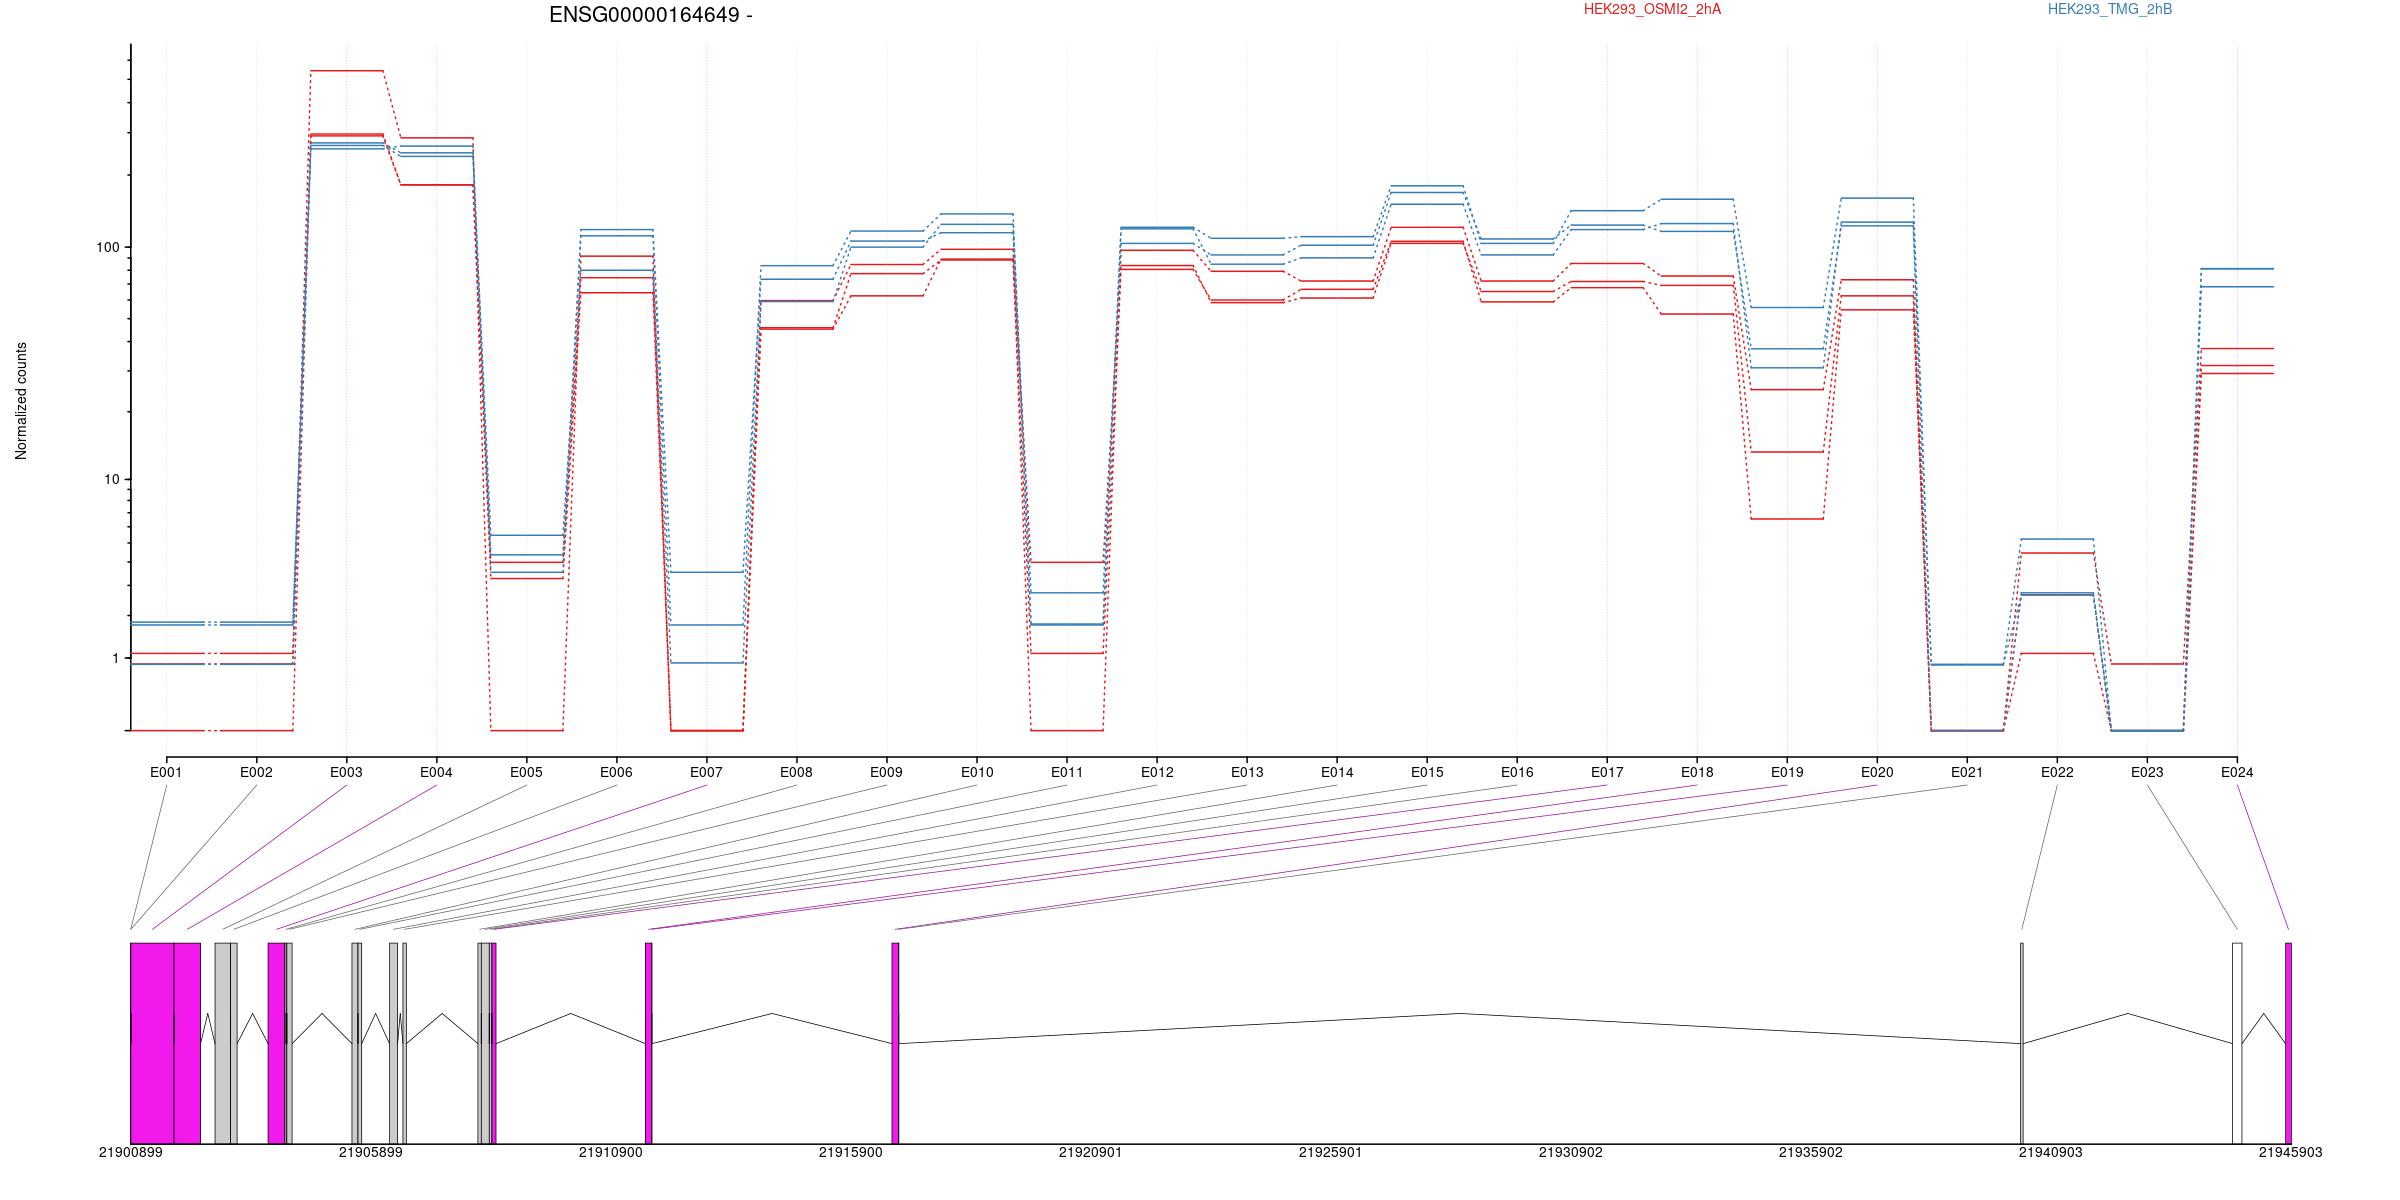
Task: Click exon label E012
Action: coord(1157,772)
